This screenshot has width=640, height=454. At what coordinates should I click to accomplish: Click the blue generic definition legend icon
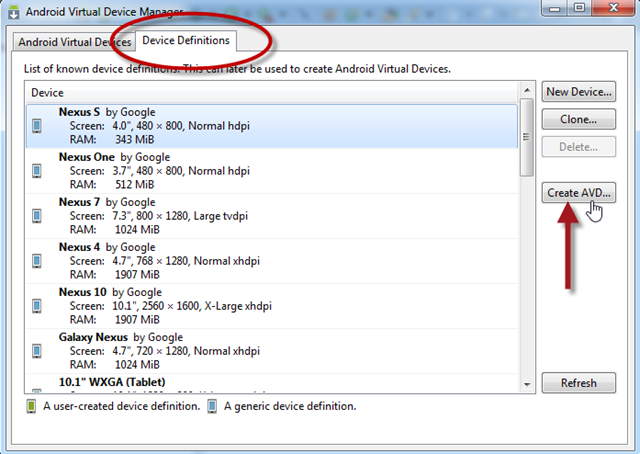212,406
